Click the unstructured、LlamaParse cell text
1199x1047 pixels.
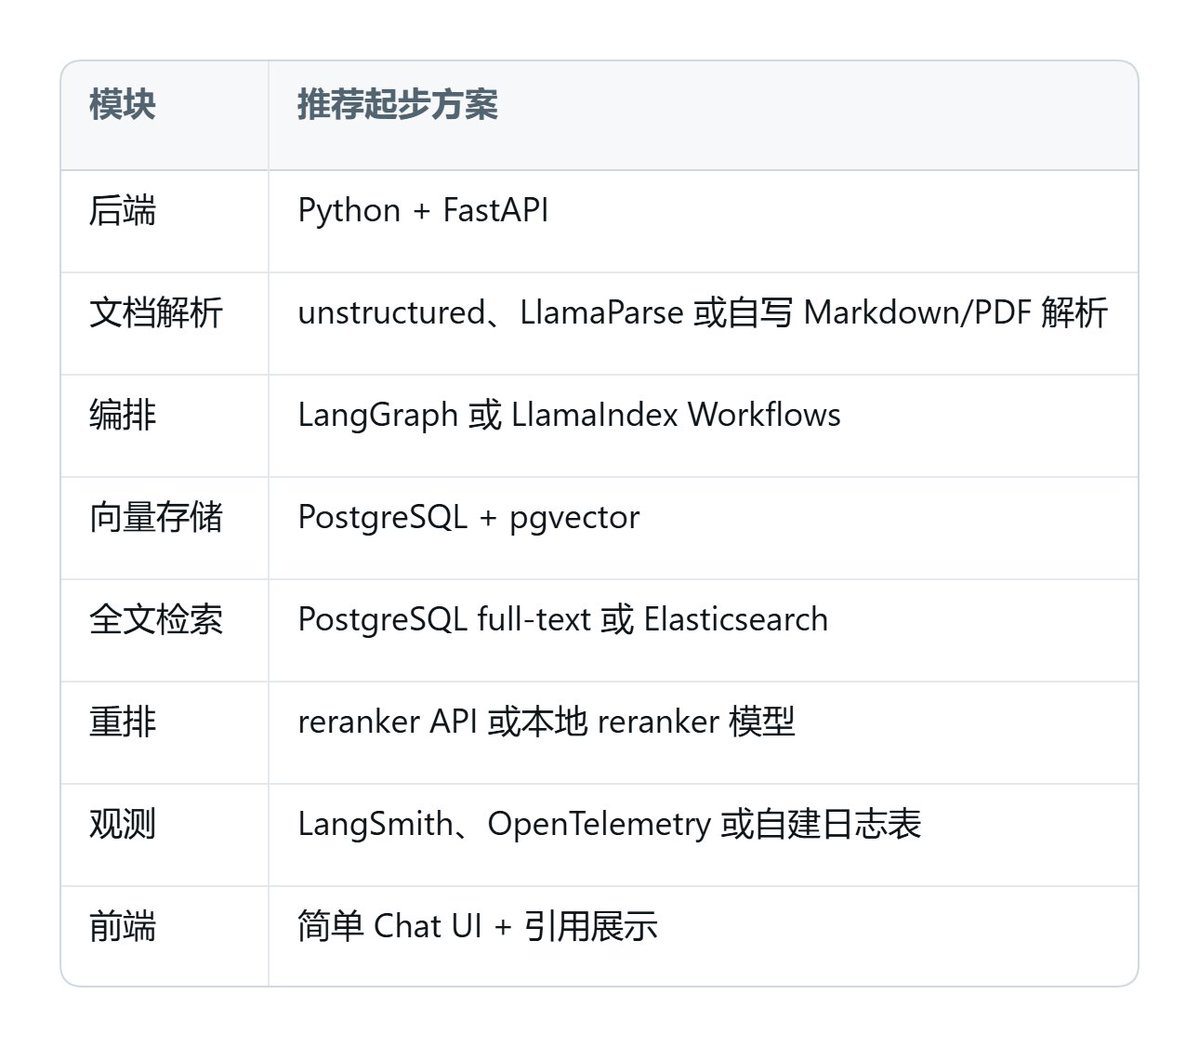click(x=703, y=313)
